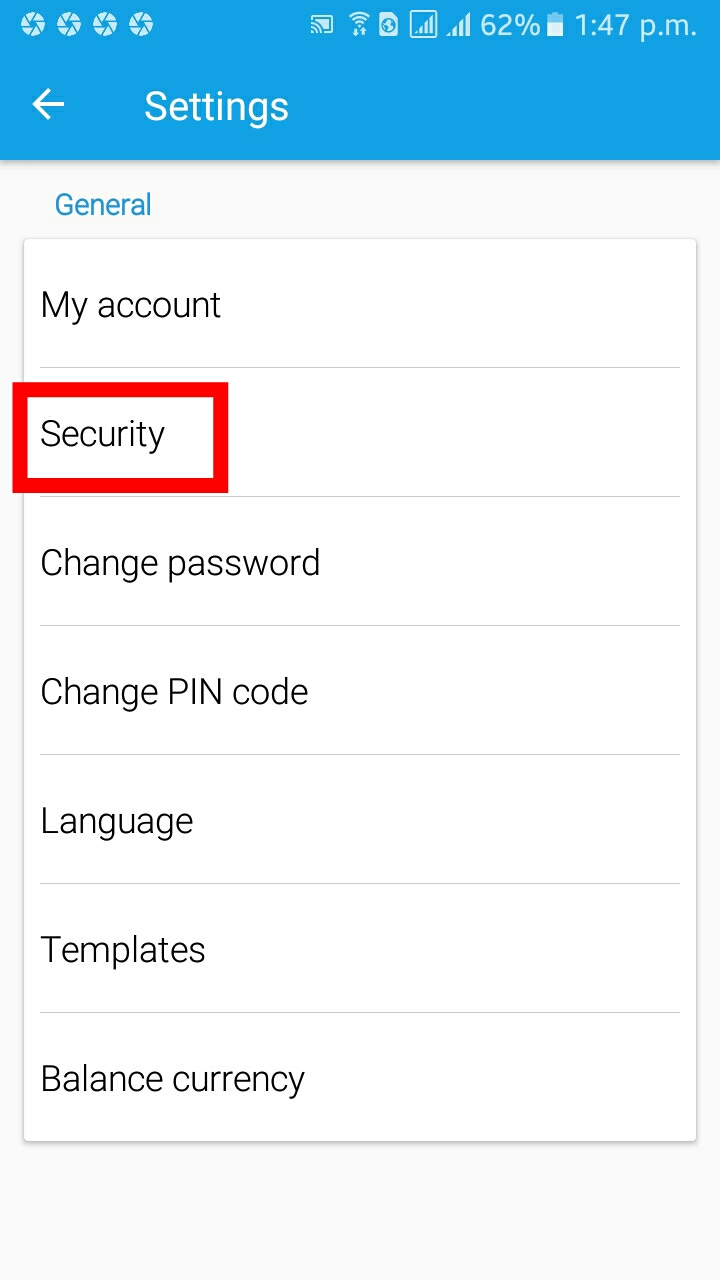The height and width of the screenshot is (1280, 720).
Task: Open Change PIN code
Action: (174, 692)
